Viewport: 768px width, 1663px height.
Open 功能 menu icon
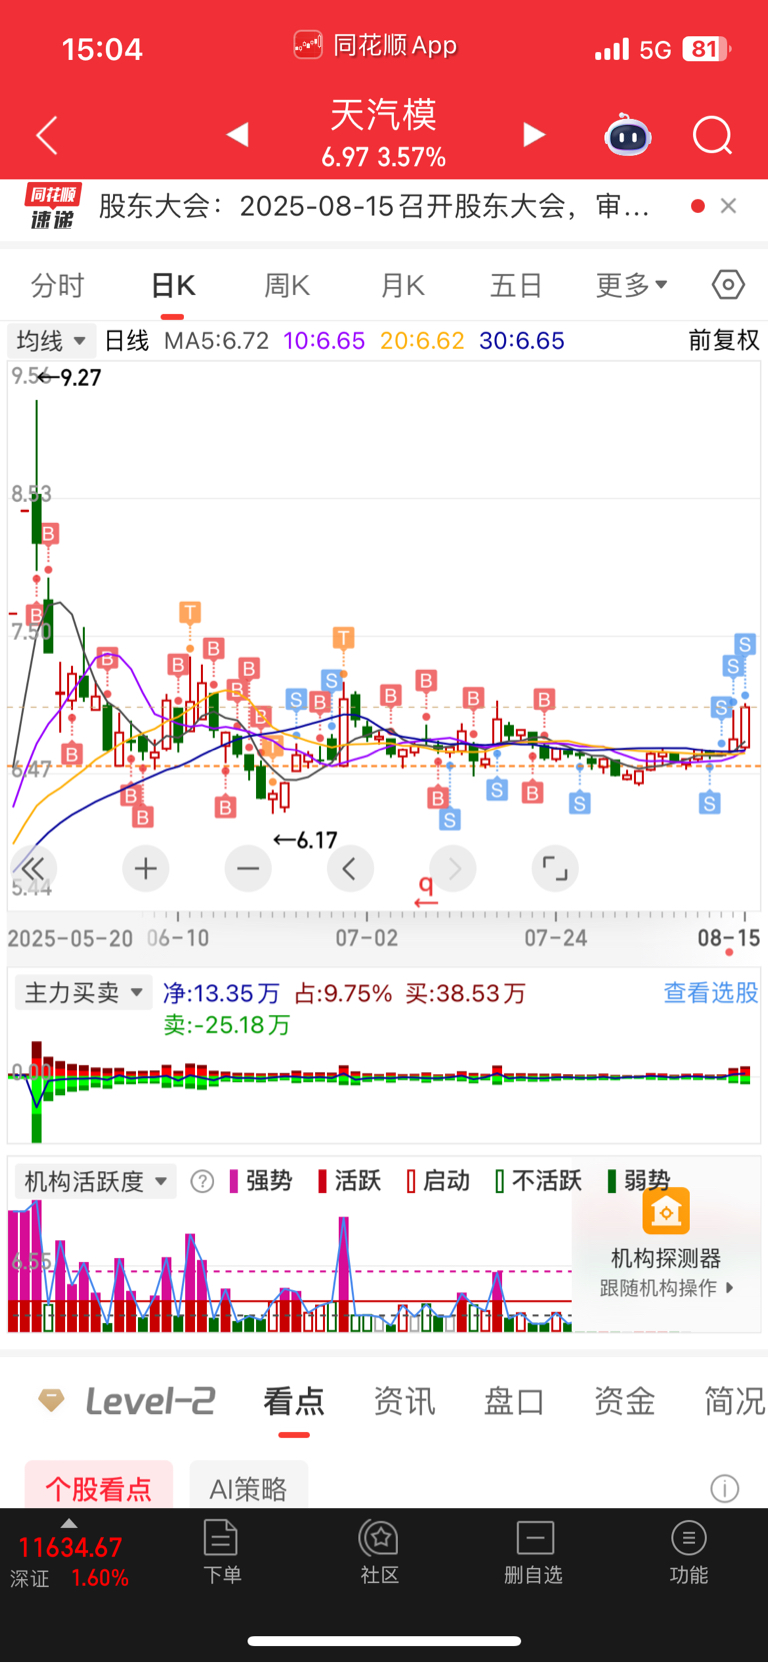(688, 1552)
